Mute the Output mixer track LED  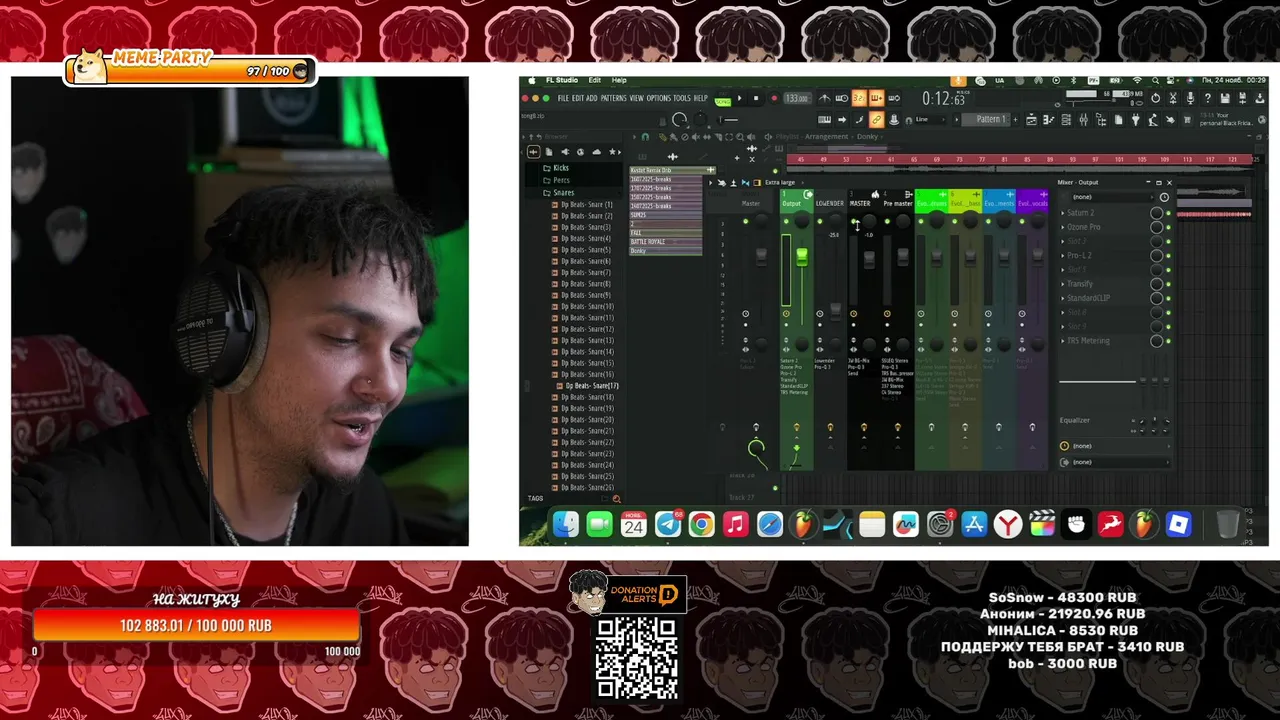pos(785,222)
